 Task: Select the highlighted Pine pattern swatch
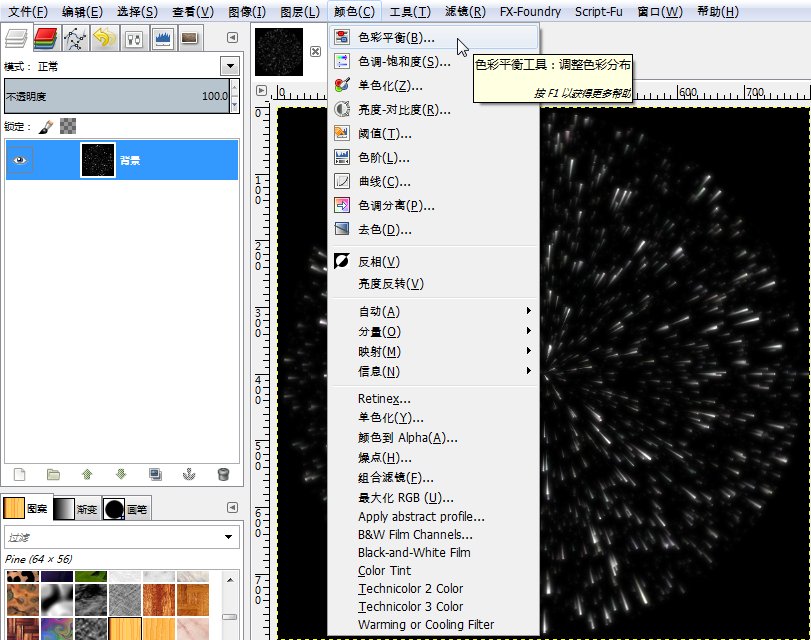[125, 629]
